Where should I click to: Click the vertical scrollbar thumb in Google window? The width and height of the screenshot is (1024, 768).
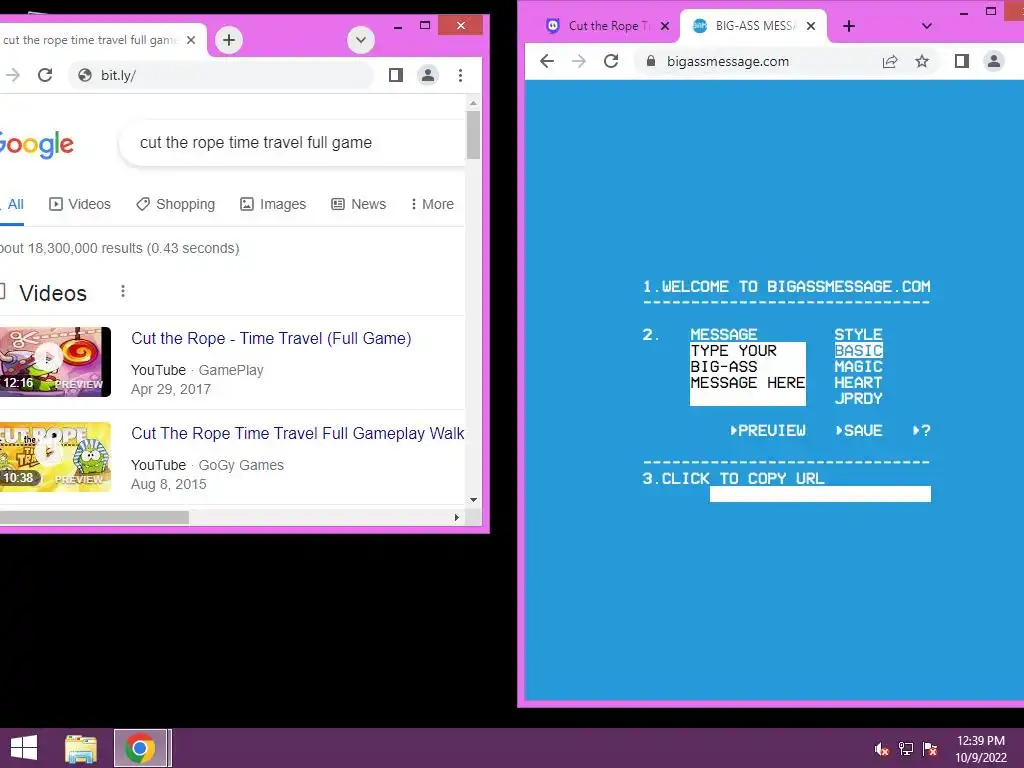(x=473, y=135)
